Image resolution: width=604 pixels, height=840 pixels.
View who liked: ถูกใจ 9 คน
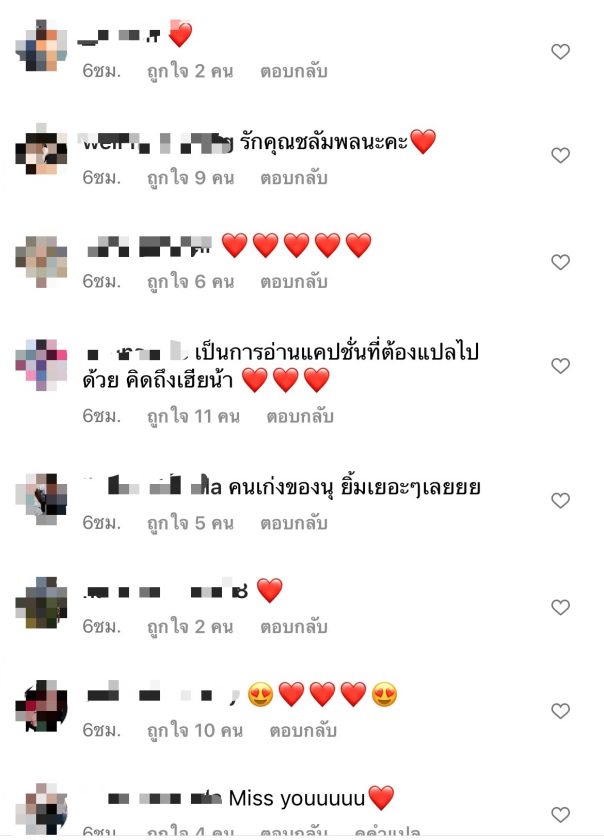click(190, 178)
